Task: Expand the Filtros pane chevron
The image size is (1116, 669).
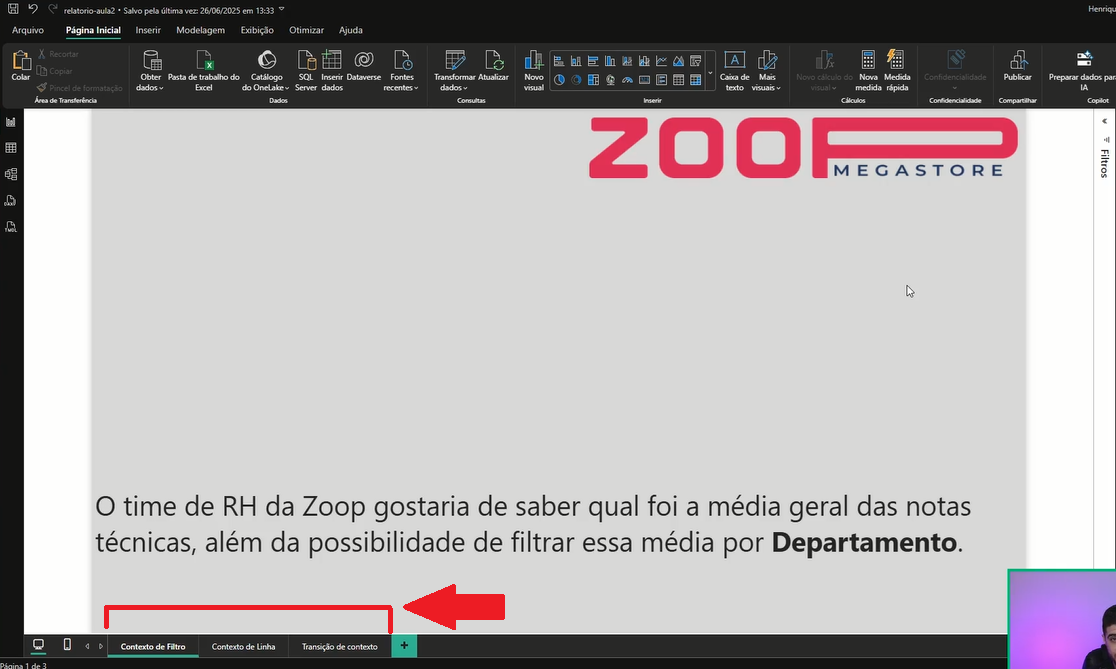Action: tap(1105, 121)
